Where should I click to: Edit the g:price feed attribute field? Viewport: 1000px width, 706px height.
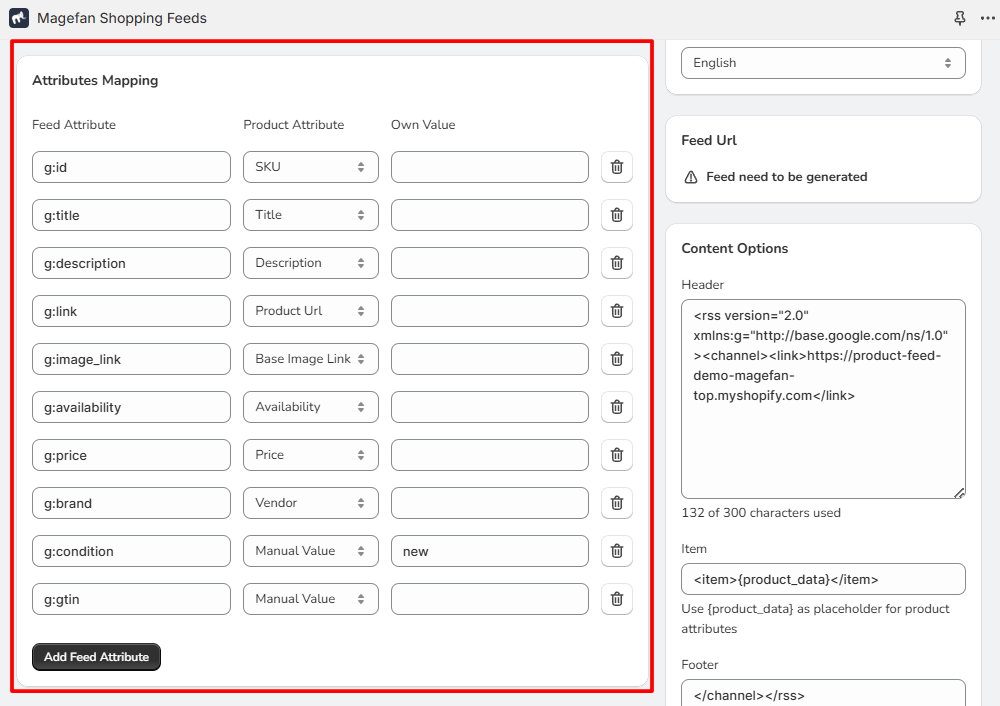[131, 455]
